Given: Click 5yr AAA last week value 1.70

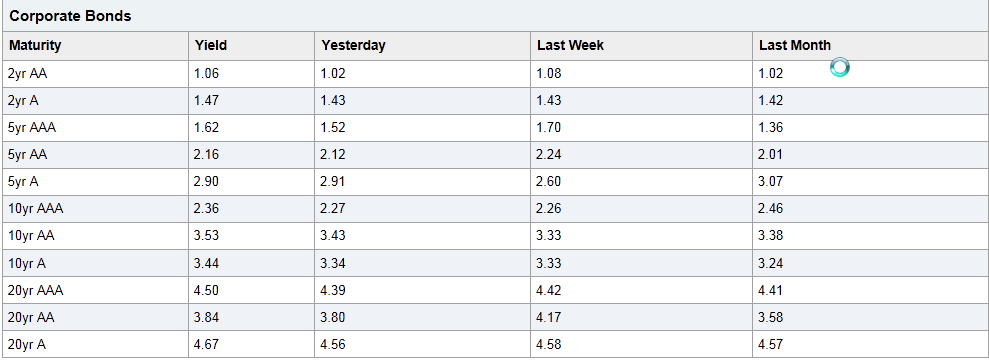Looking at the screenshot, I should tap(549, 127).
